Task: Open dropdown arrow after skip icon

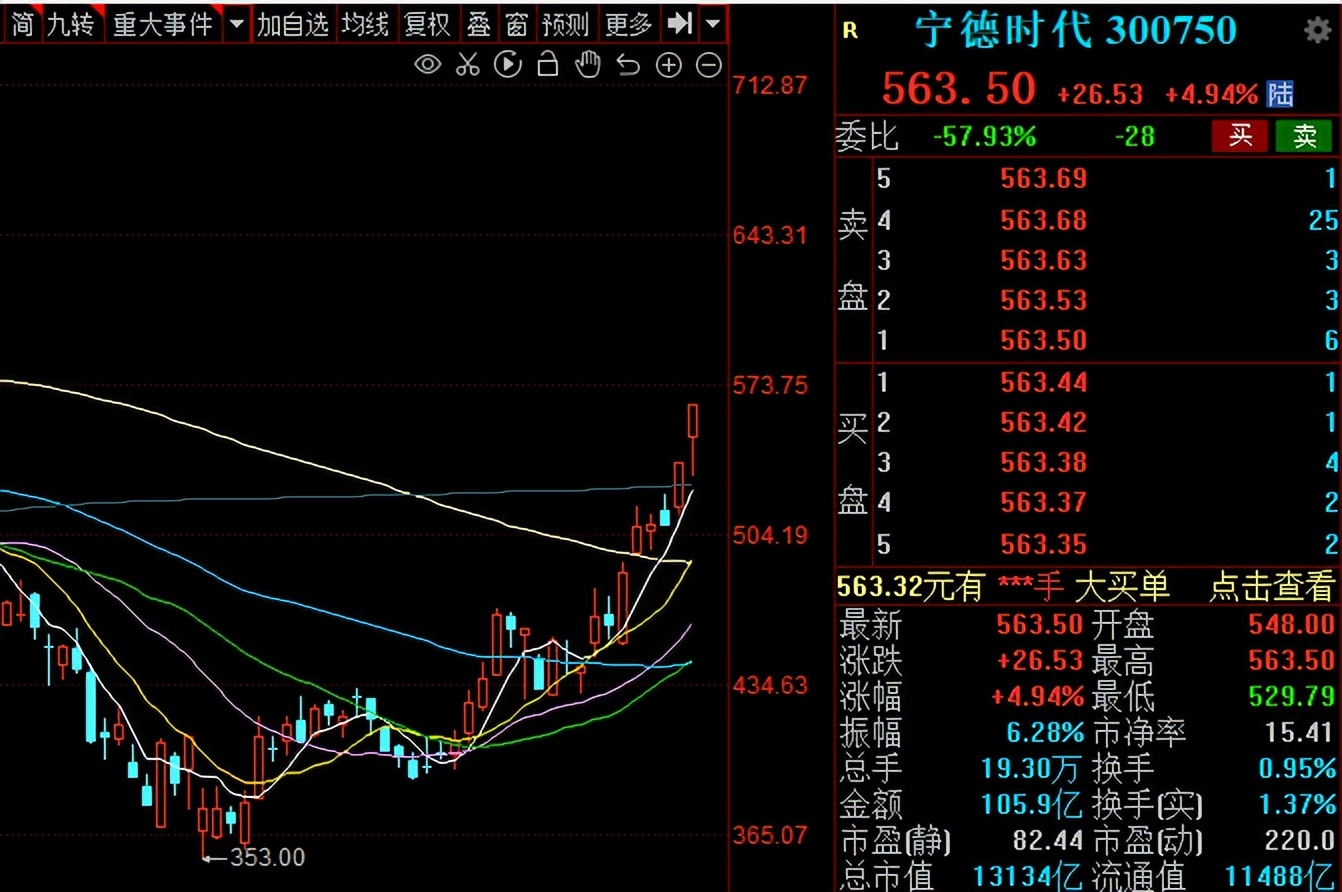Action: click(712, 23)
